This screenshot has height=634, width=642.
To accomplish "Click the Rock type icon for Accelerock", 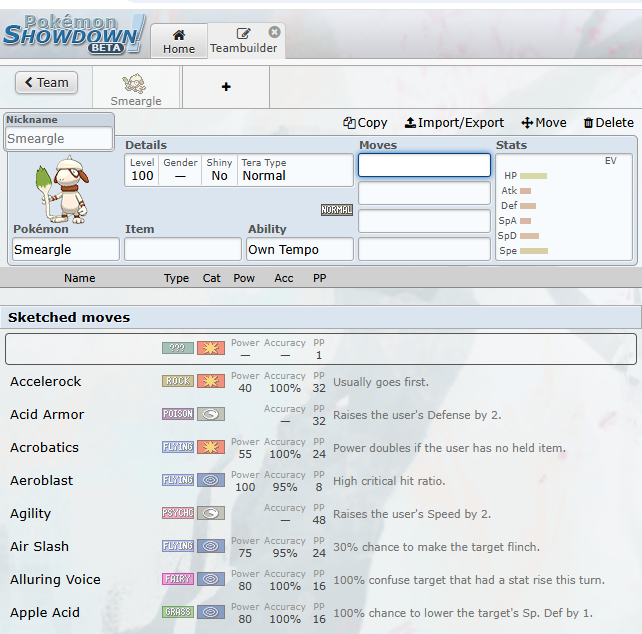I will [x=178, y=381].
